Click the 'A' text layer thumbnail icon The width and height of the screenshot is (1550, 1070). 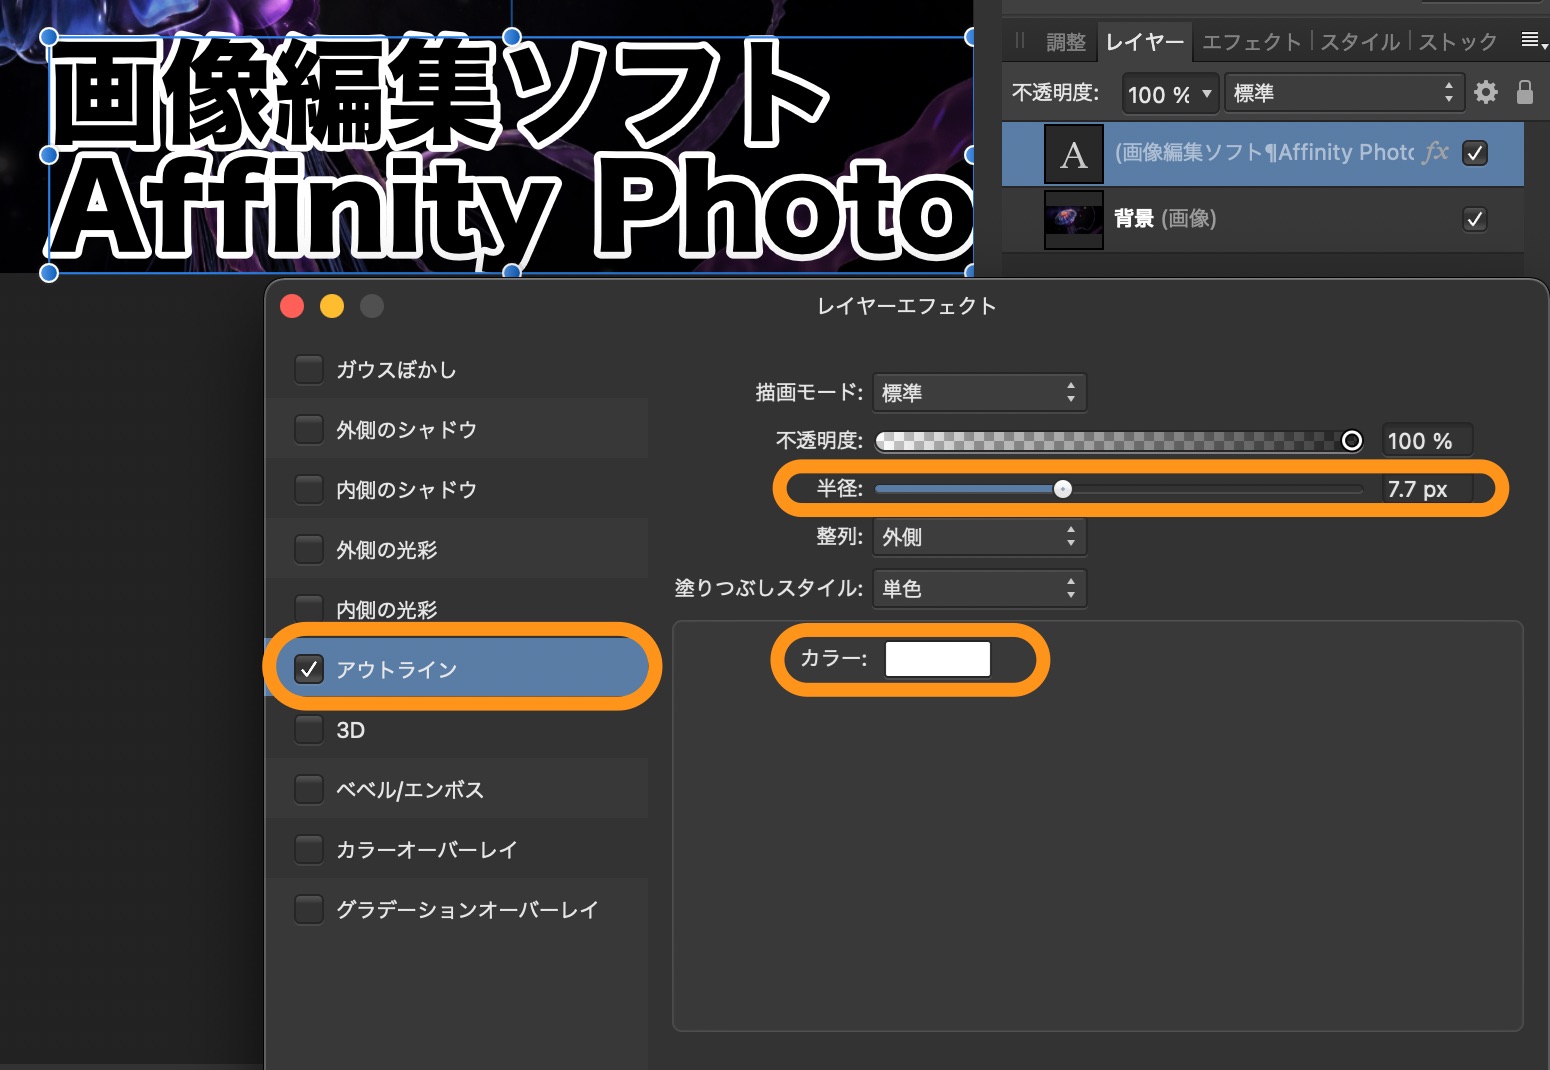click(1074, 153)
